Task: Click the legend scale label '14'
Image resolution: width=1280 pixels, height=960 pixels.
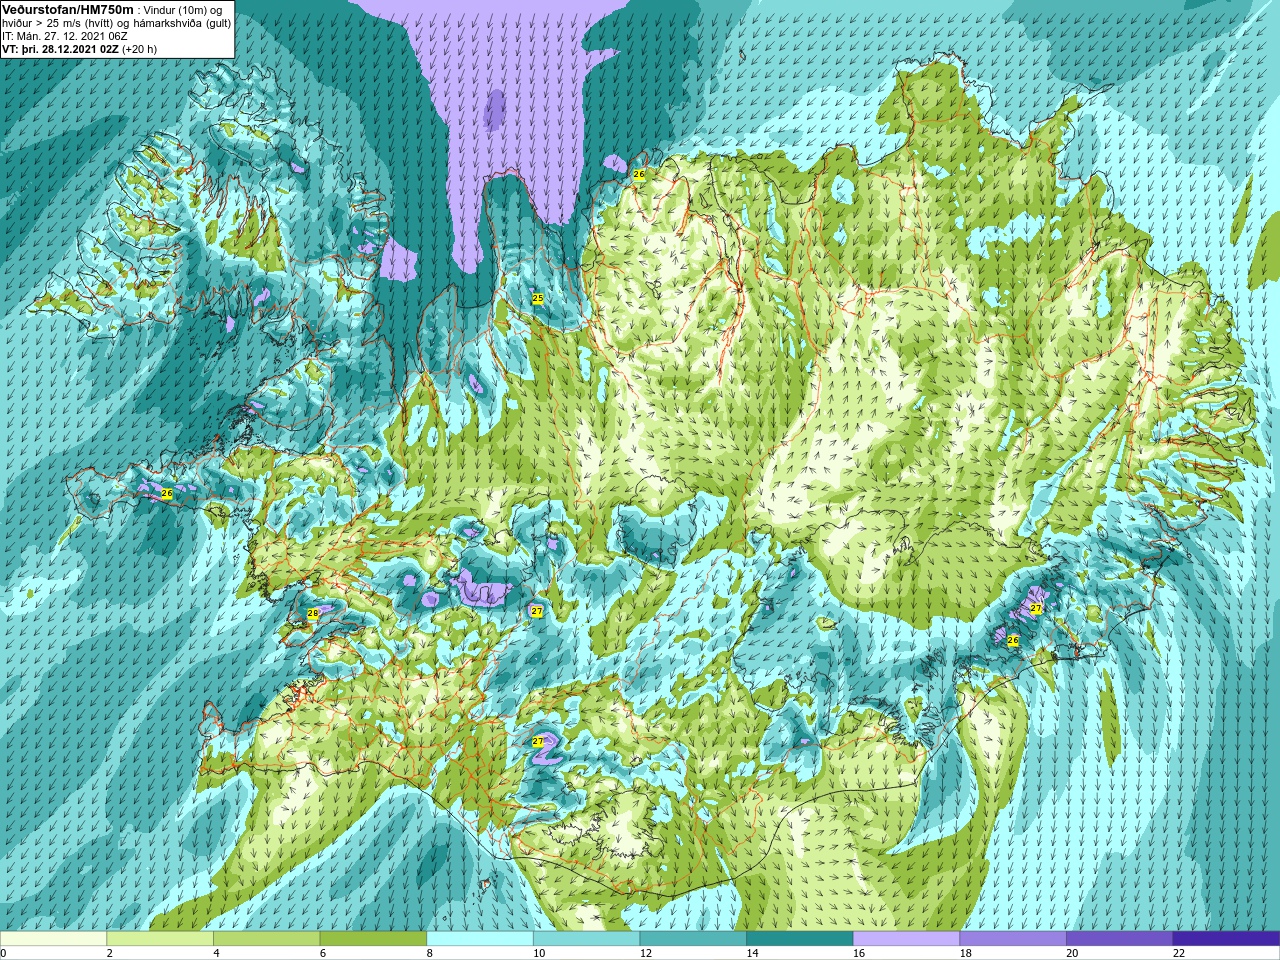Action: click(752, 953)
